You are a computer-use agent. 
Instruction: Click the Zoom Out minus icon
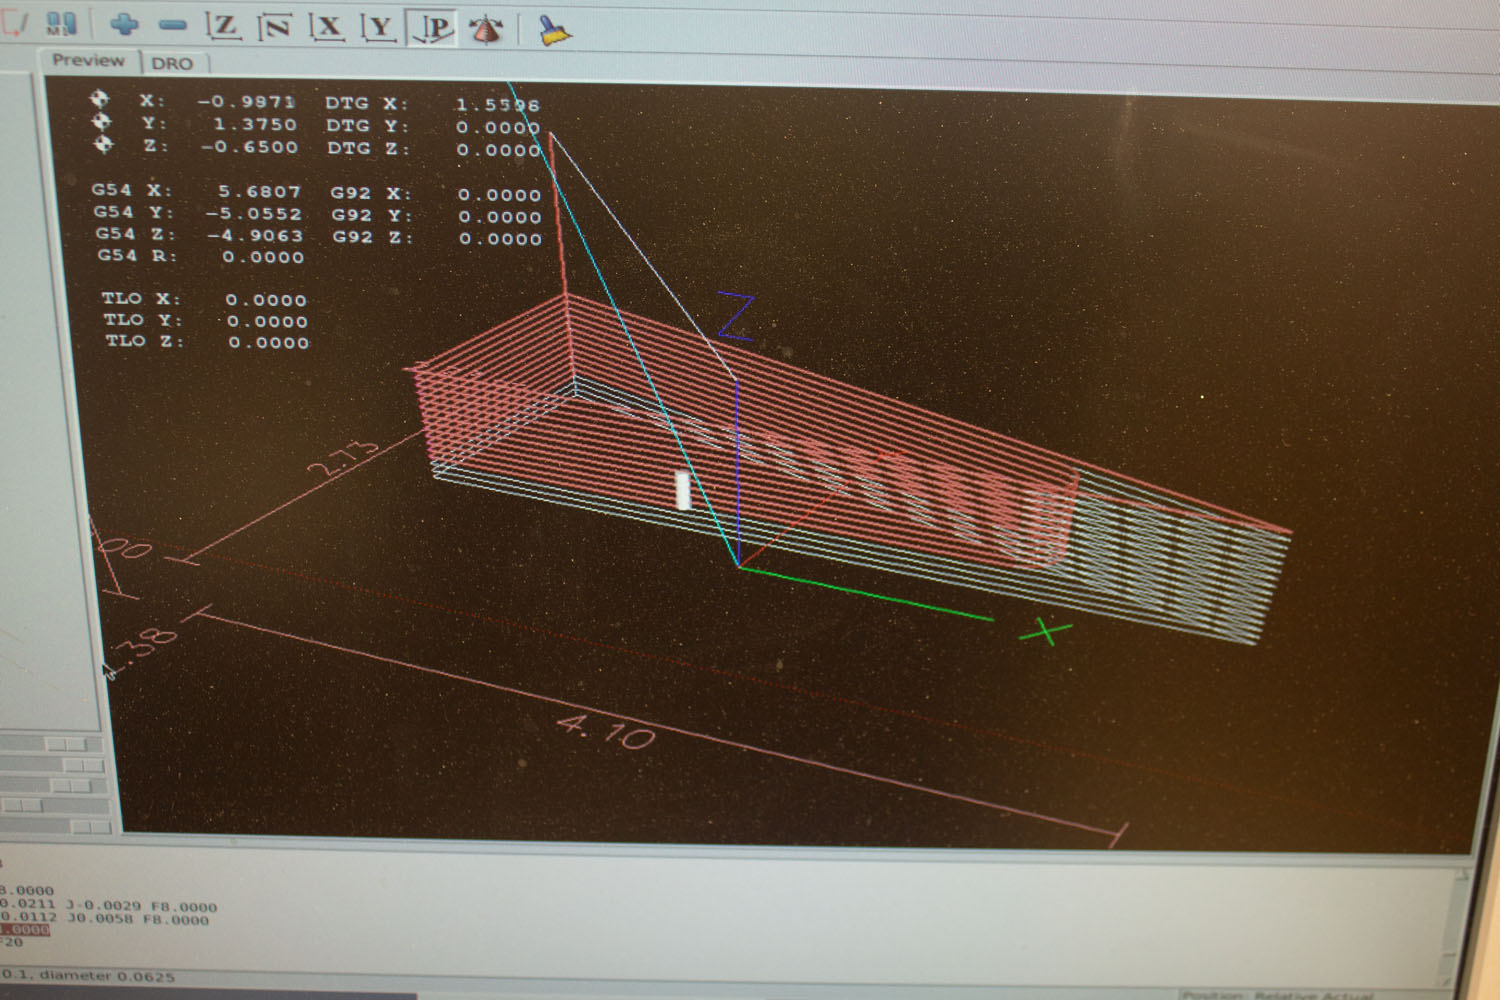(173, 25)
